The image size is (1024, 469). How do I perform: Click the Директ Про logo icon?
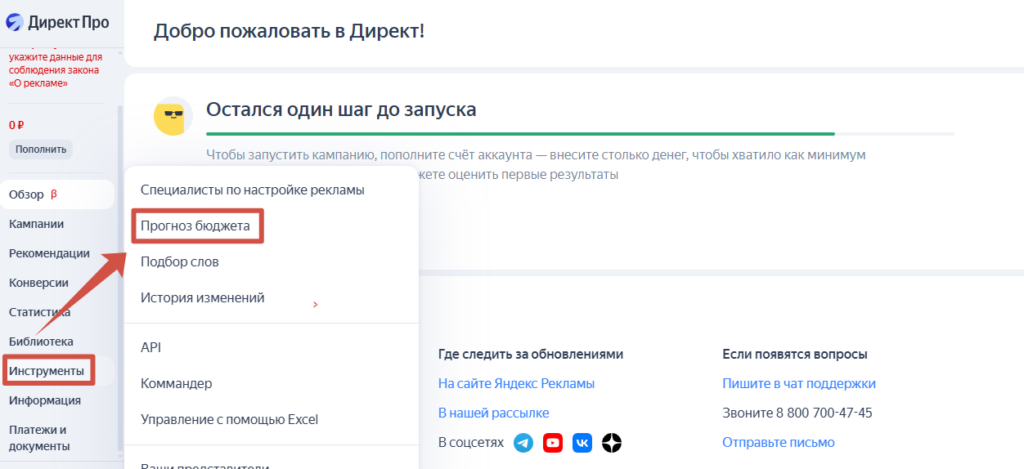pyautogui.click(x=14, y=22)
